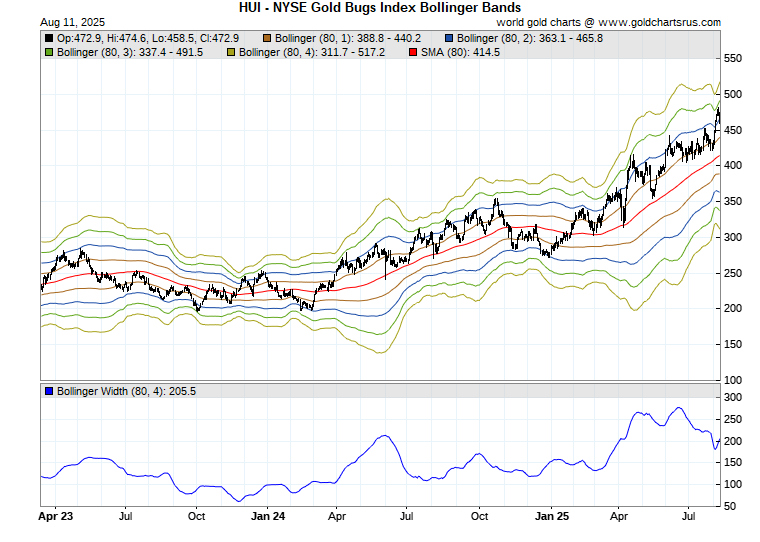Image resolution: width=760 pixels, height=542 pixels.
Task: Click the 50 value on the width axis
Action: pyautogui.click(x=732, y=506)
